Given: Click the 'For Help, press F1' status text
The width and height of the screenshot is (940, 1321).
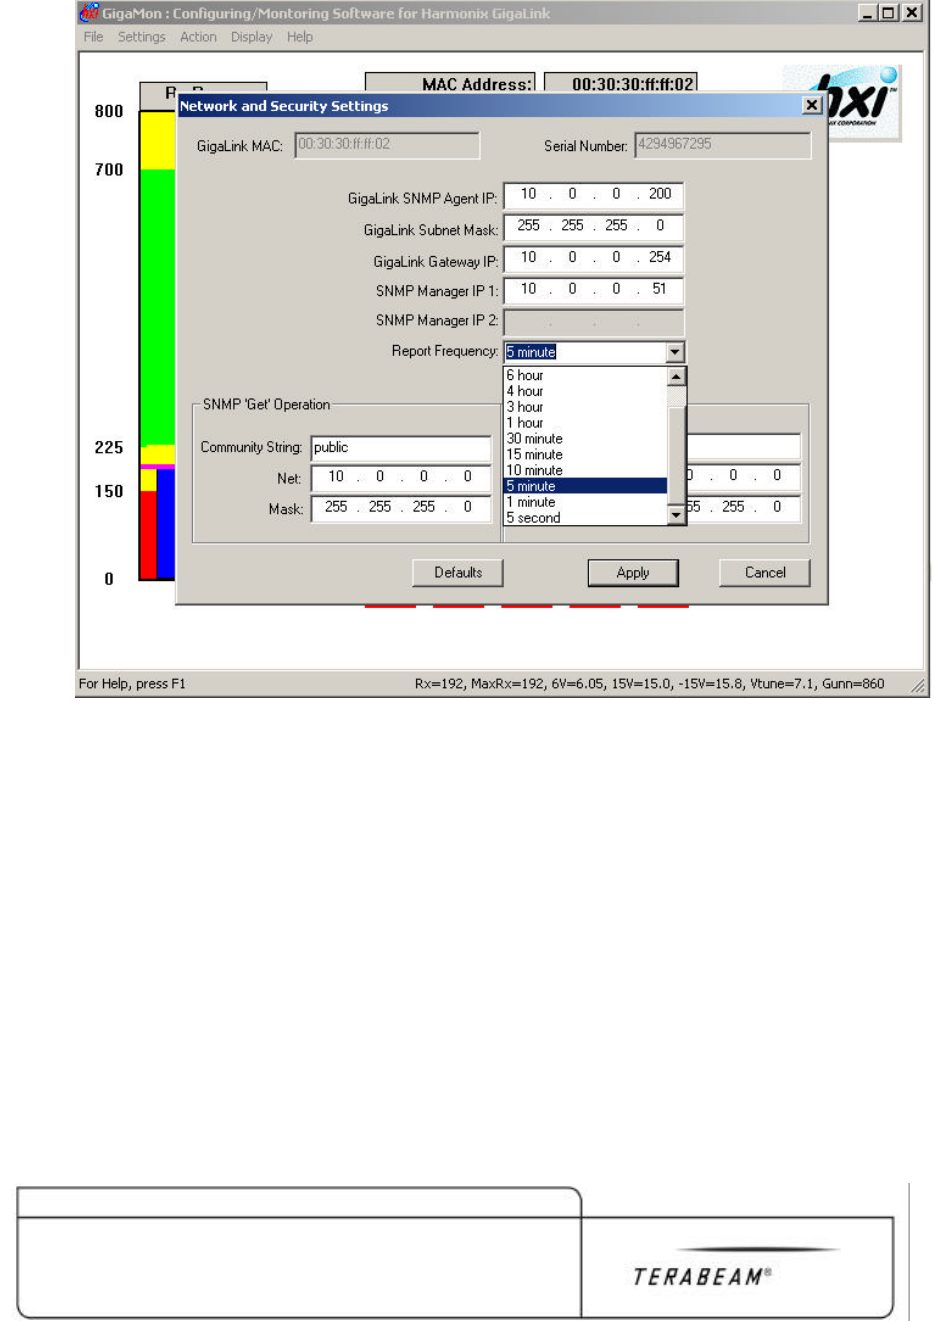Looking at the screenshot, I should click(x=132, y=684).
